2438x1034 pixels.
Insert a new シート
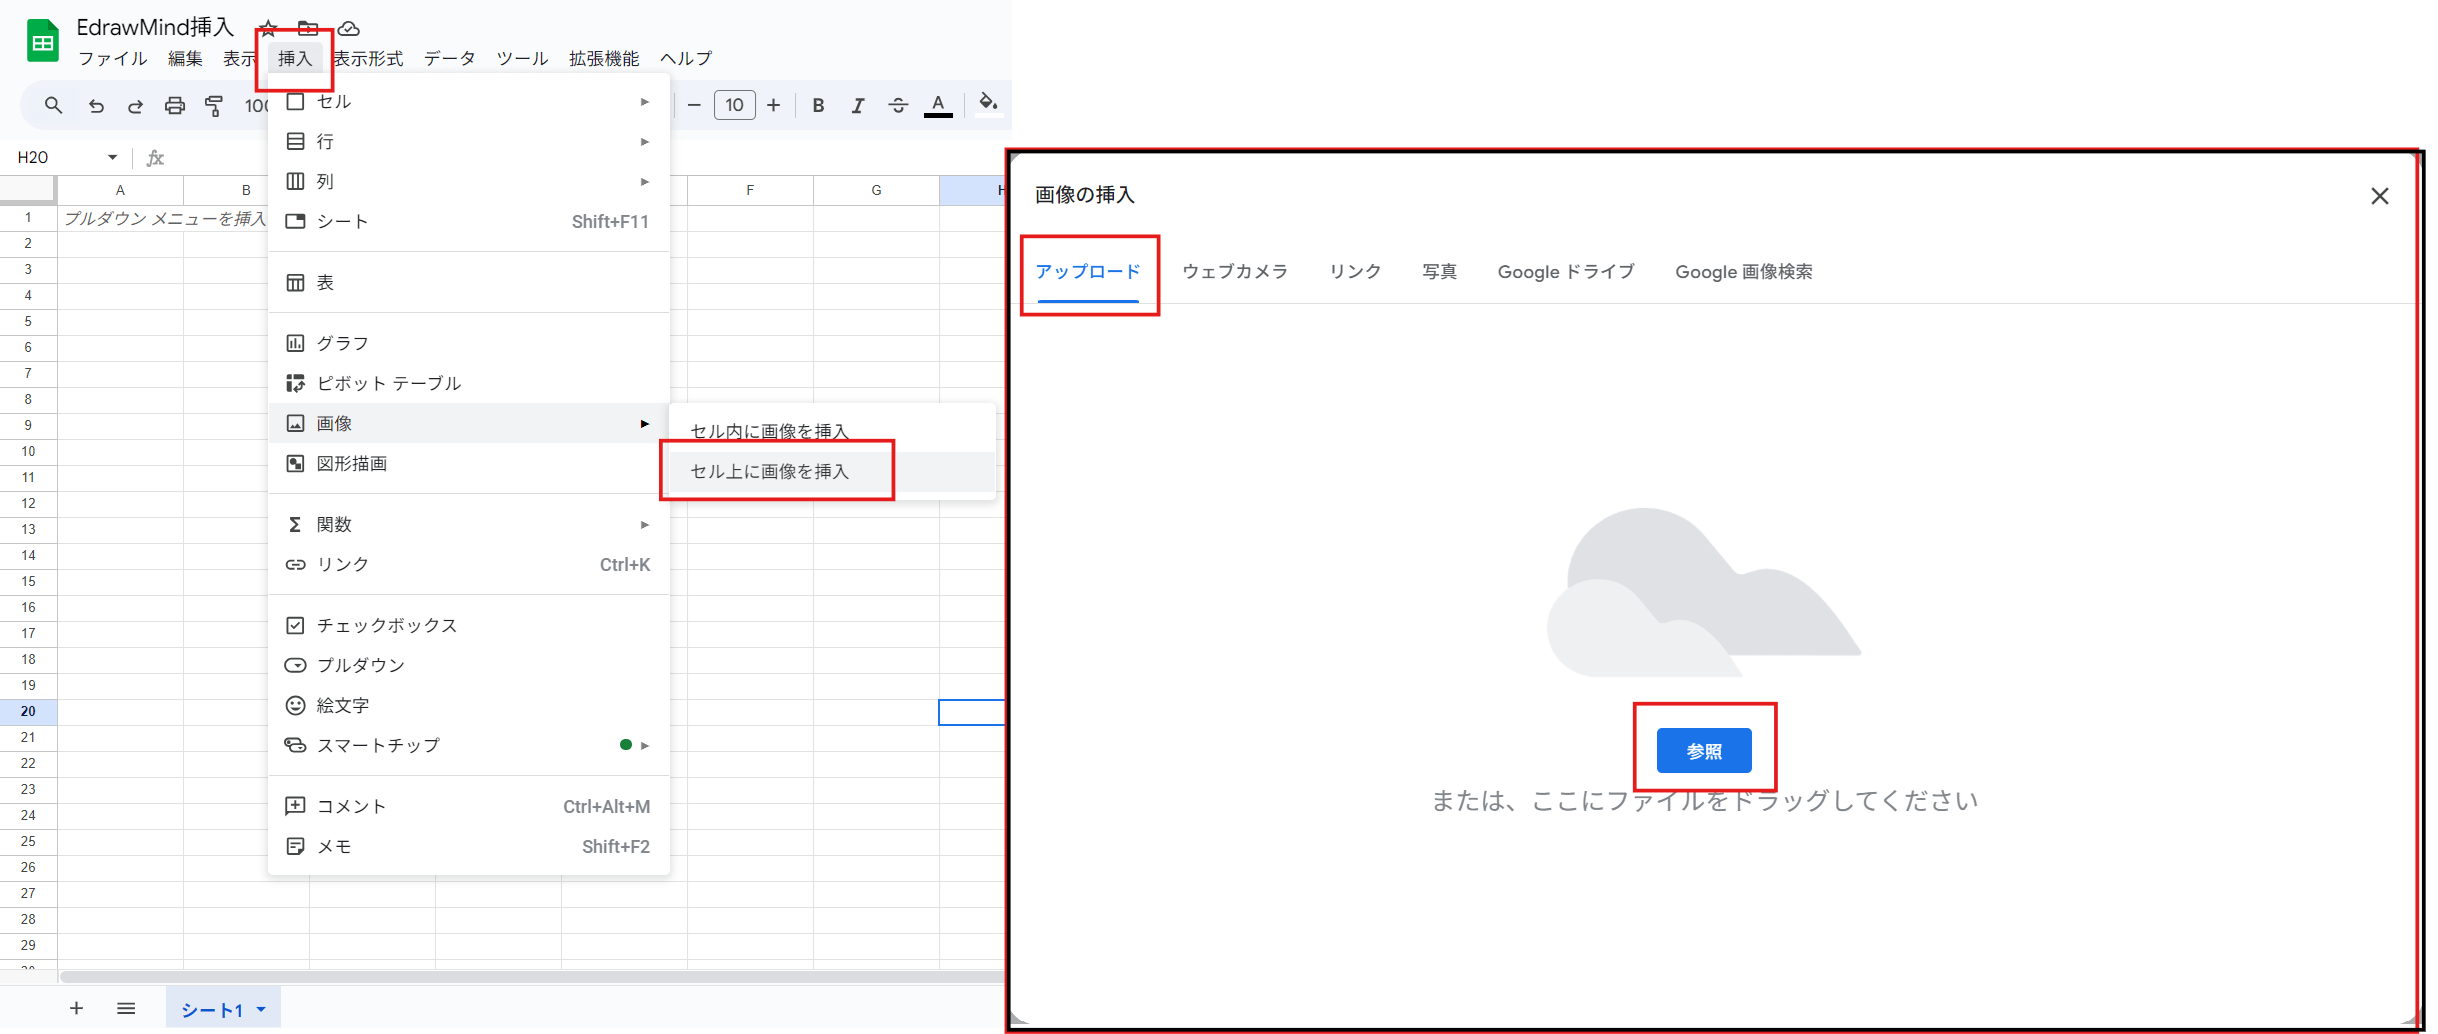point(469,222)
